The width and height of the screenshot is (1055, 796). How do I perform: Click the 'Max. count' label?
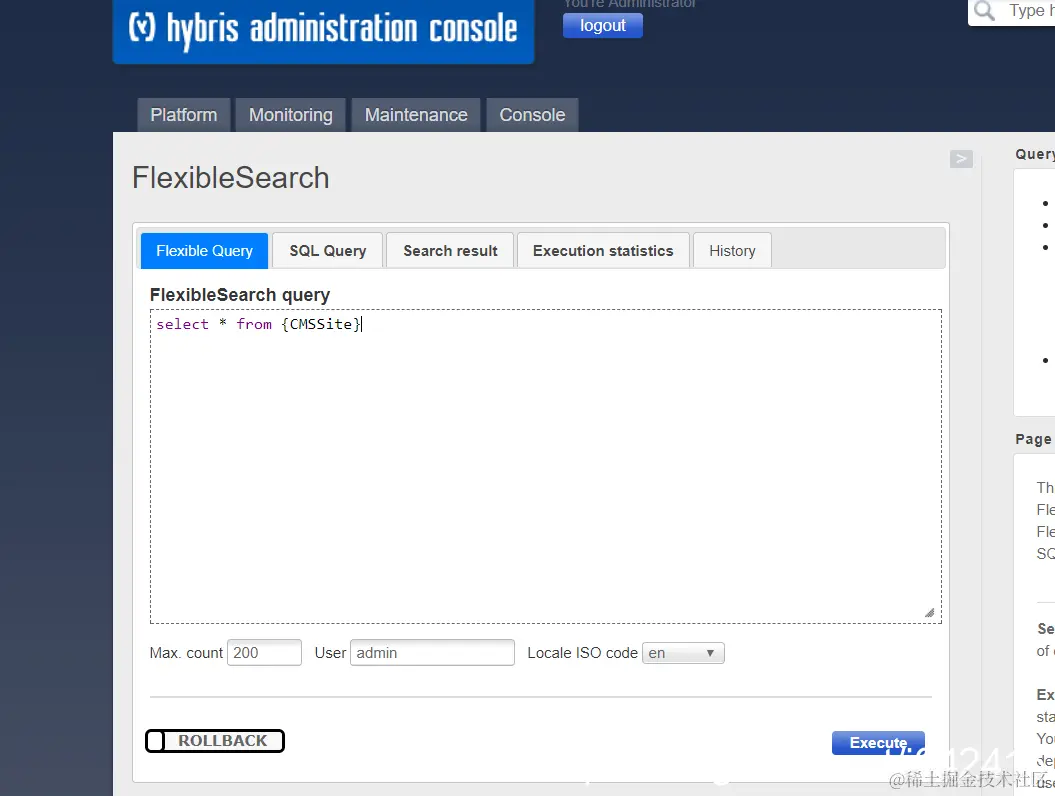point(186,653)
